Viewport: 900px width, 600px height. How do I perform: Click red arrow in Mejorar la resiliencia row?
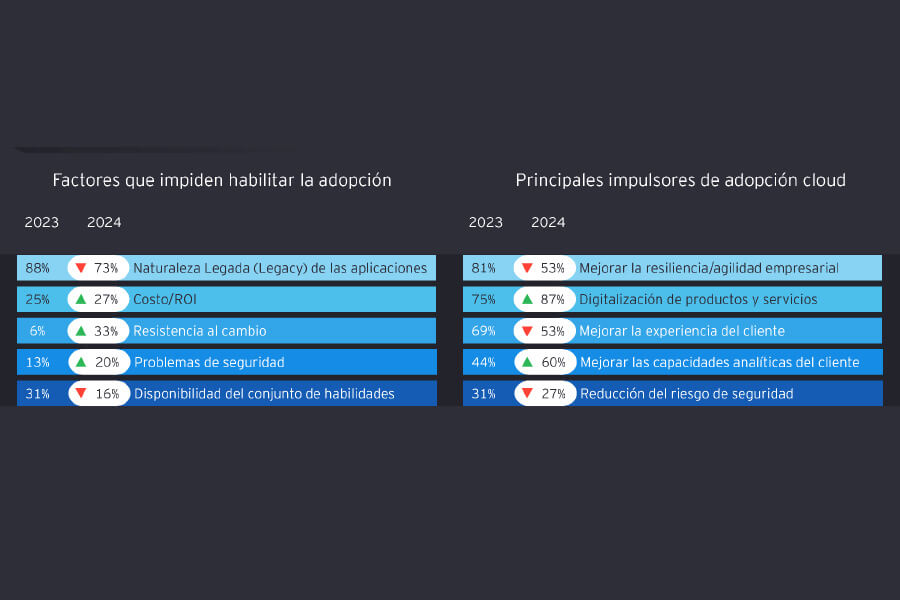[x=527, y=268]
